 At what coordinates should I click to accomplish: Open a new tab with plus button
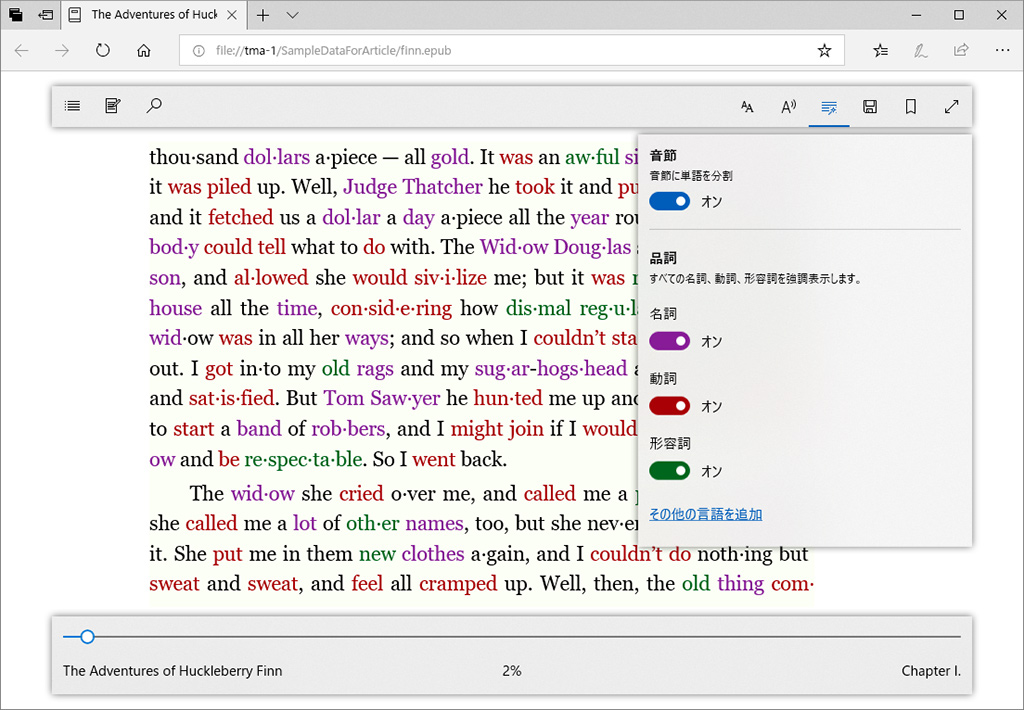263,15
